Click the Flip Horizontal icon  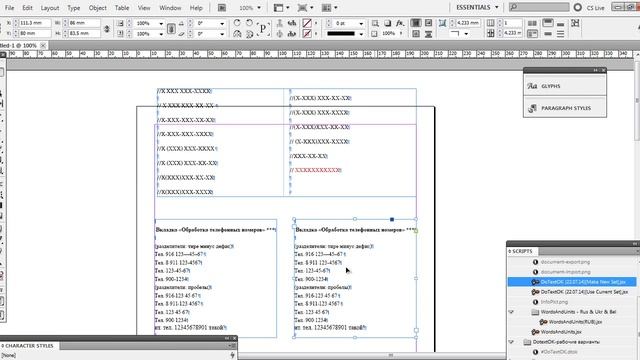(x=237, y=34)
